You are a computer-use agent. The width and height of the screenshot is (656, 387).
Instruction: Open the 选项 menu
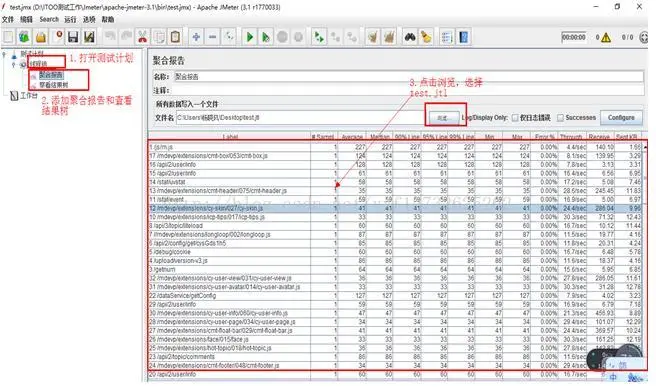click(x=89, y=19)
